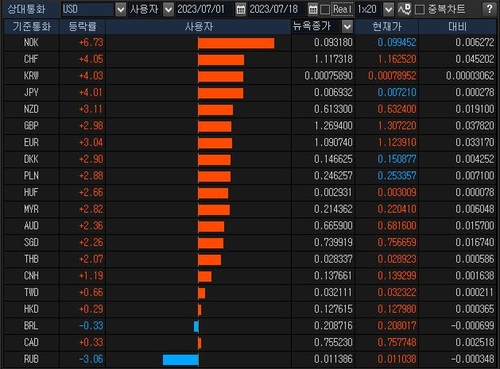
Task: Select the HUF currency row
Action: click(x=250, y=193)
